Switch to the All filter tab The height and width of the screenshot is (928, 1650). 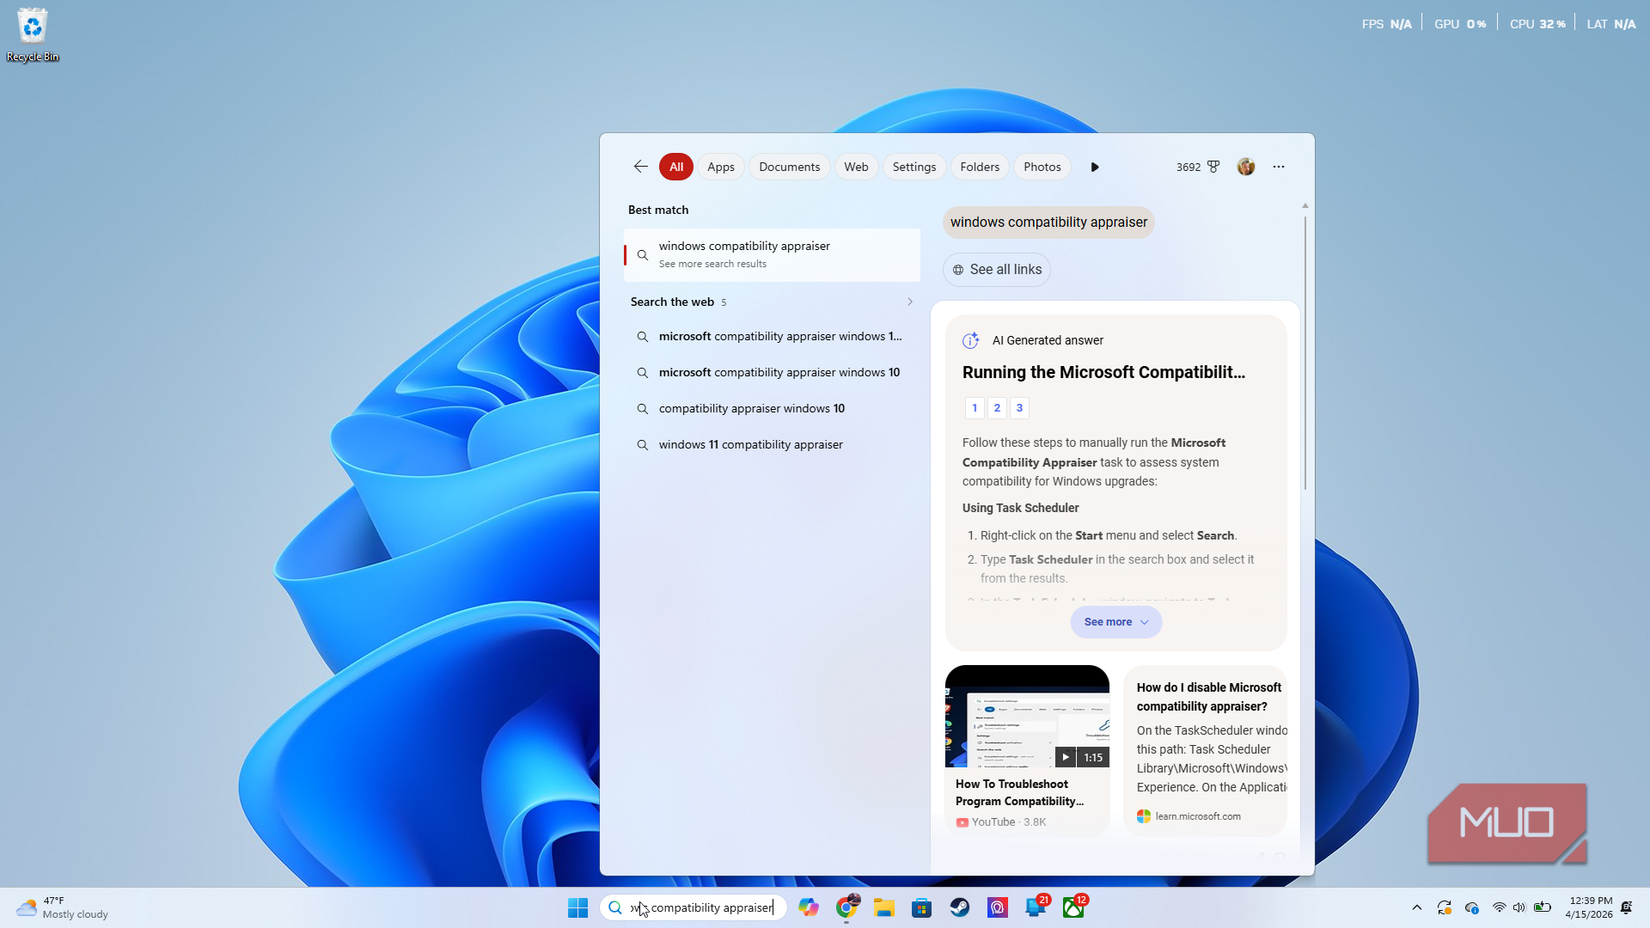pos(676,167)
